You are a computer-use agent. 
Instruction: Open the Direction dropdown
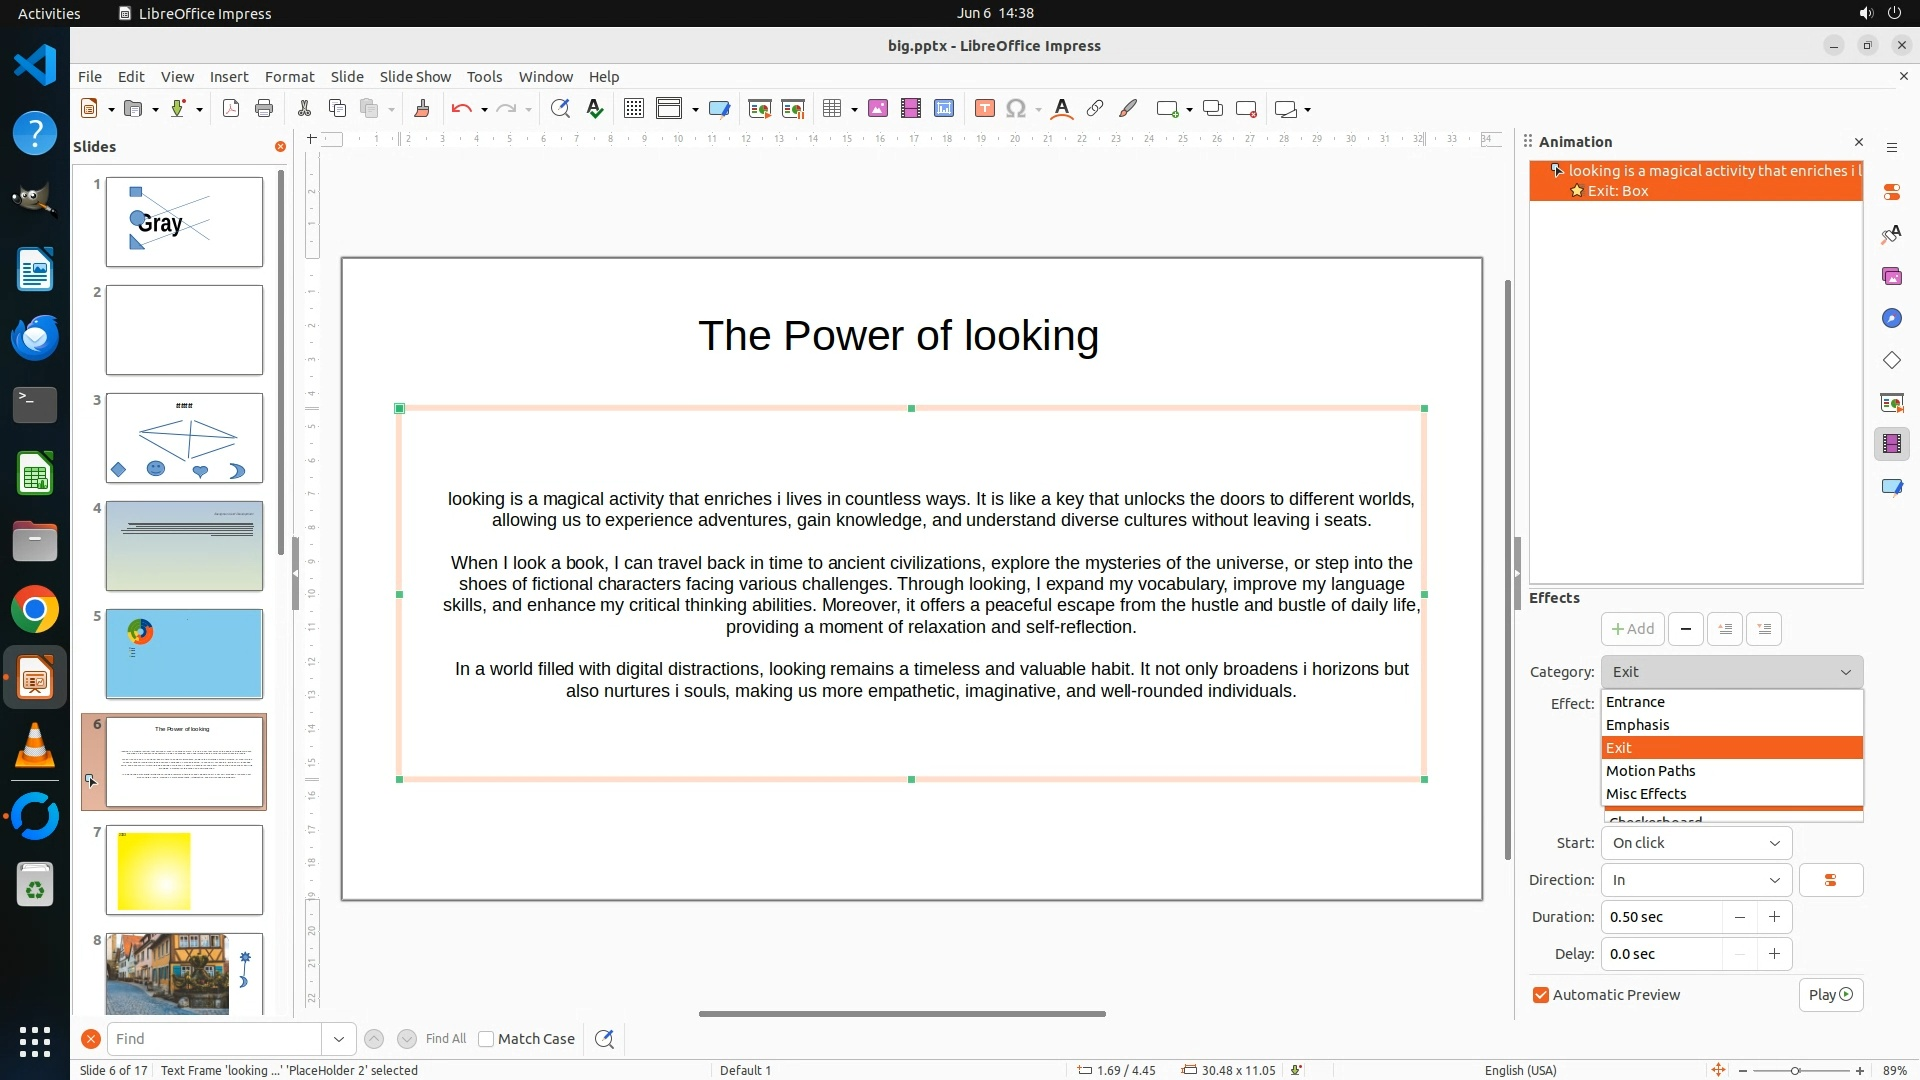coord(1696,880)
